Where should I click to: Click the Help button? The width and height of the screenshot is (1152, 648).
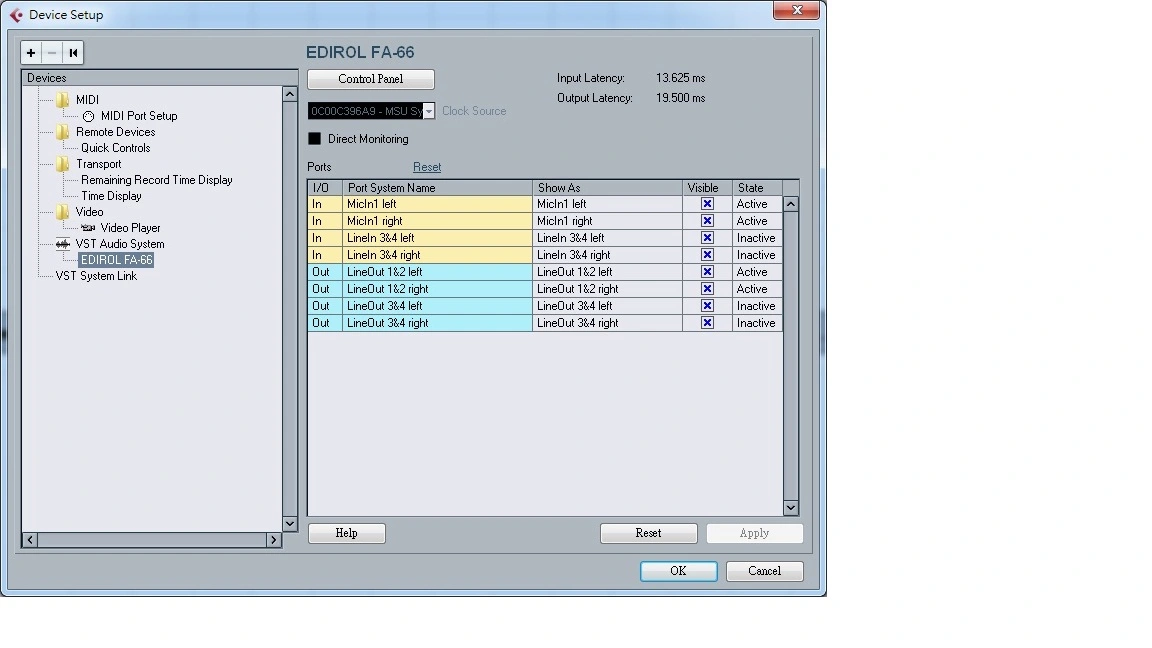(x=347, y=533)
